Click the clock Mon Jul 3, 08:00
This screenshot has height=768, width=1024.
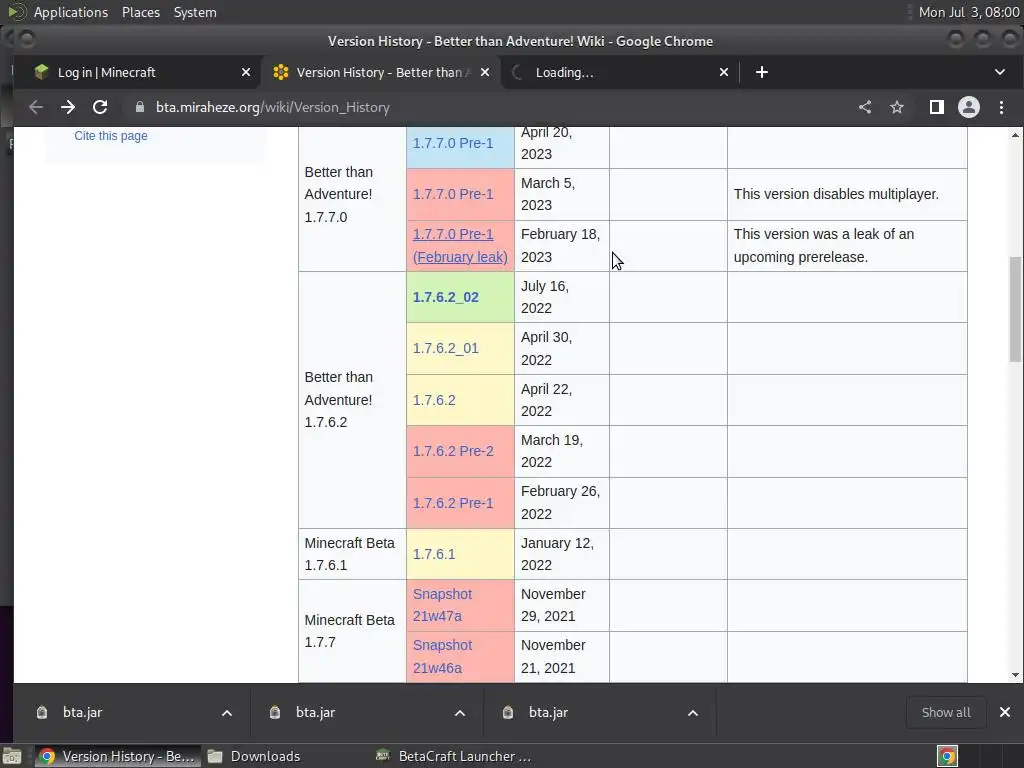(968, 12)
